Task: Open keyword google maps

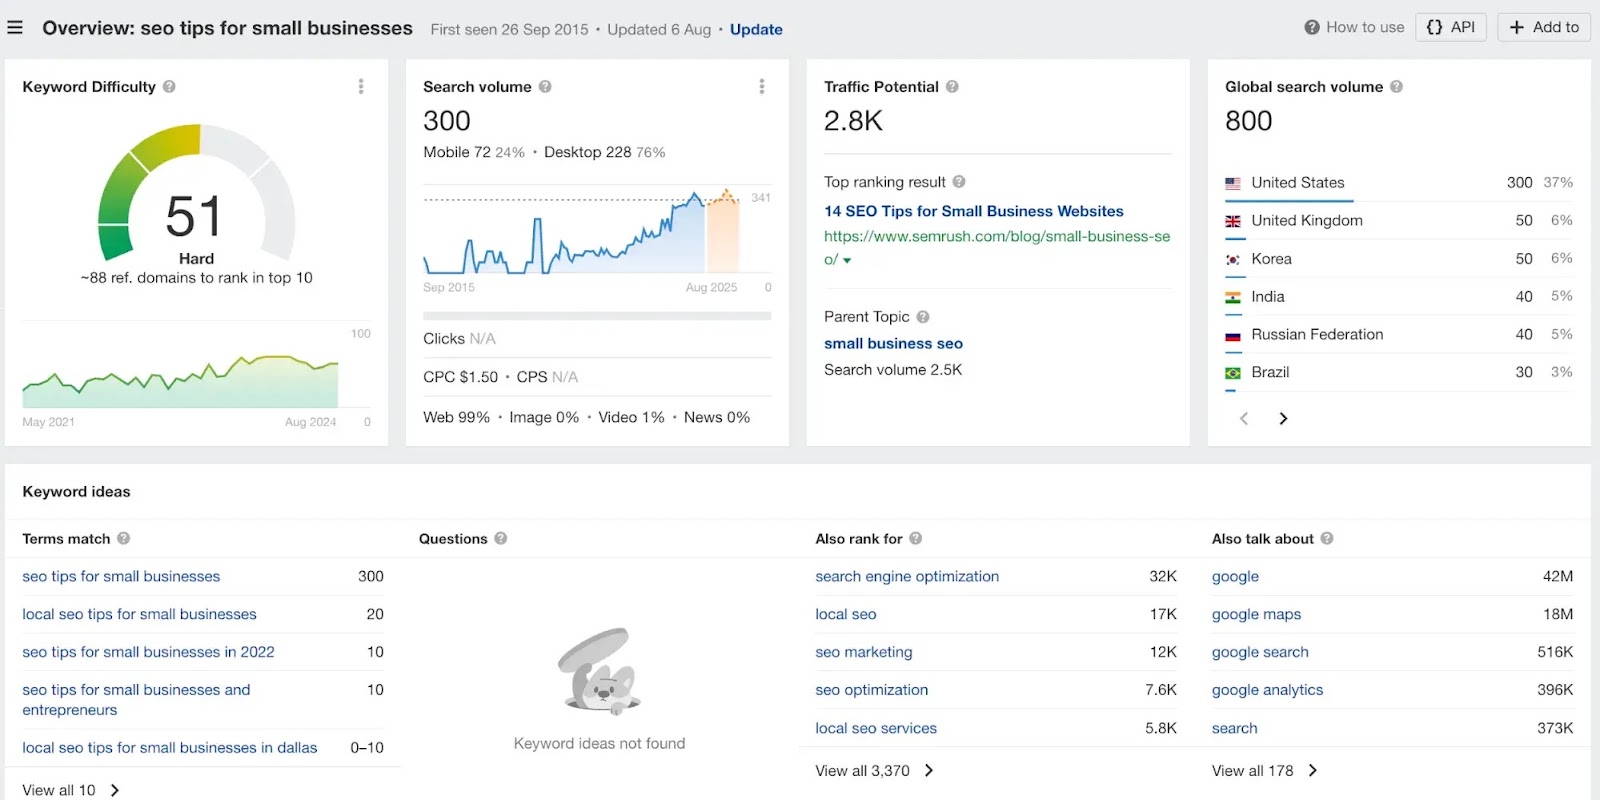Action: pos(1256,614)
